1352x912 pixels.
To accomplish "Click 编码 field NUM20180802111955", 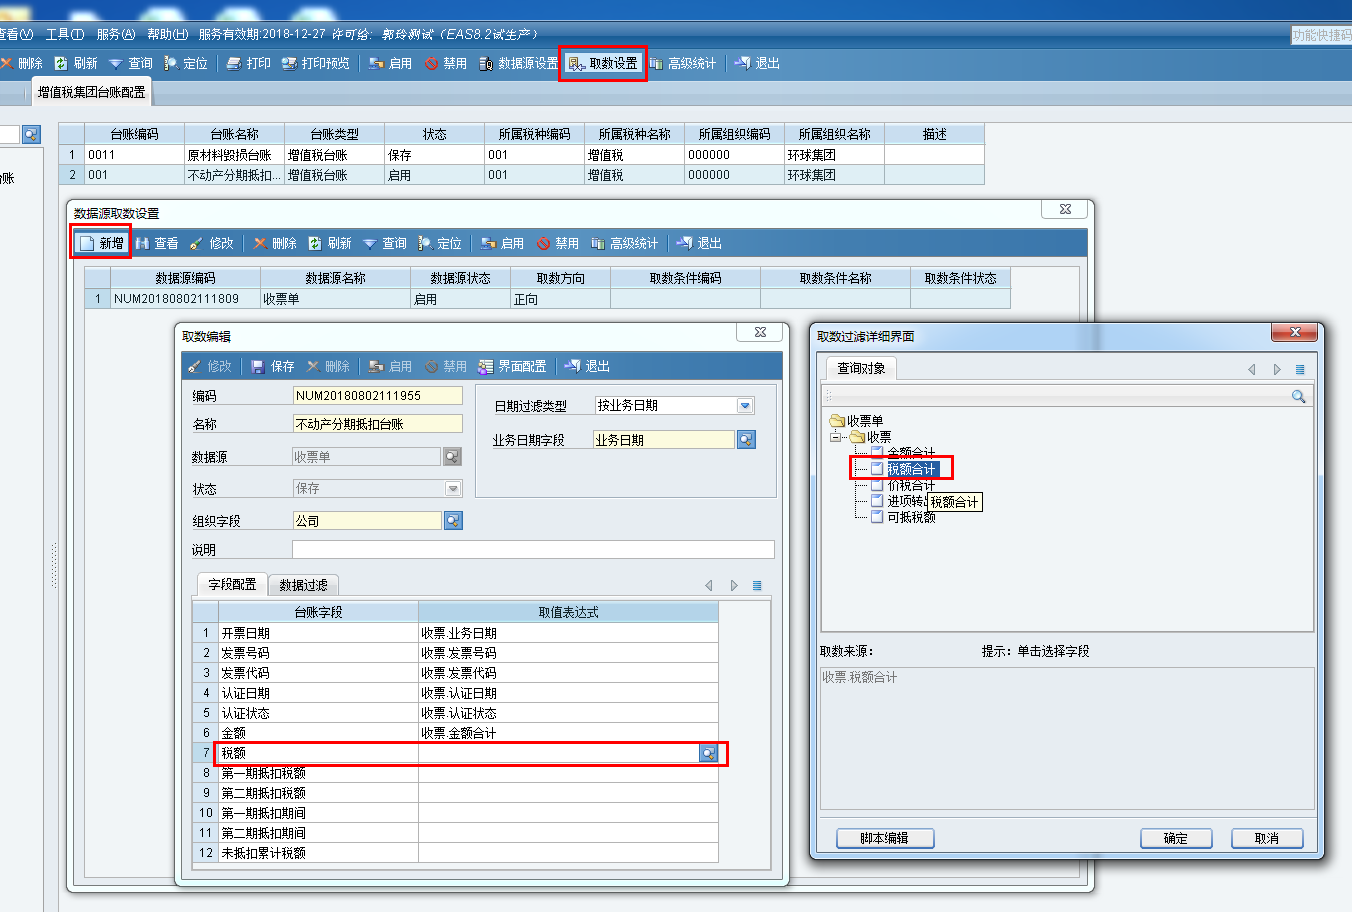I will (x=377, y=396).
